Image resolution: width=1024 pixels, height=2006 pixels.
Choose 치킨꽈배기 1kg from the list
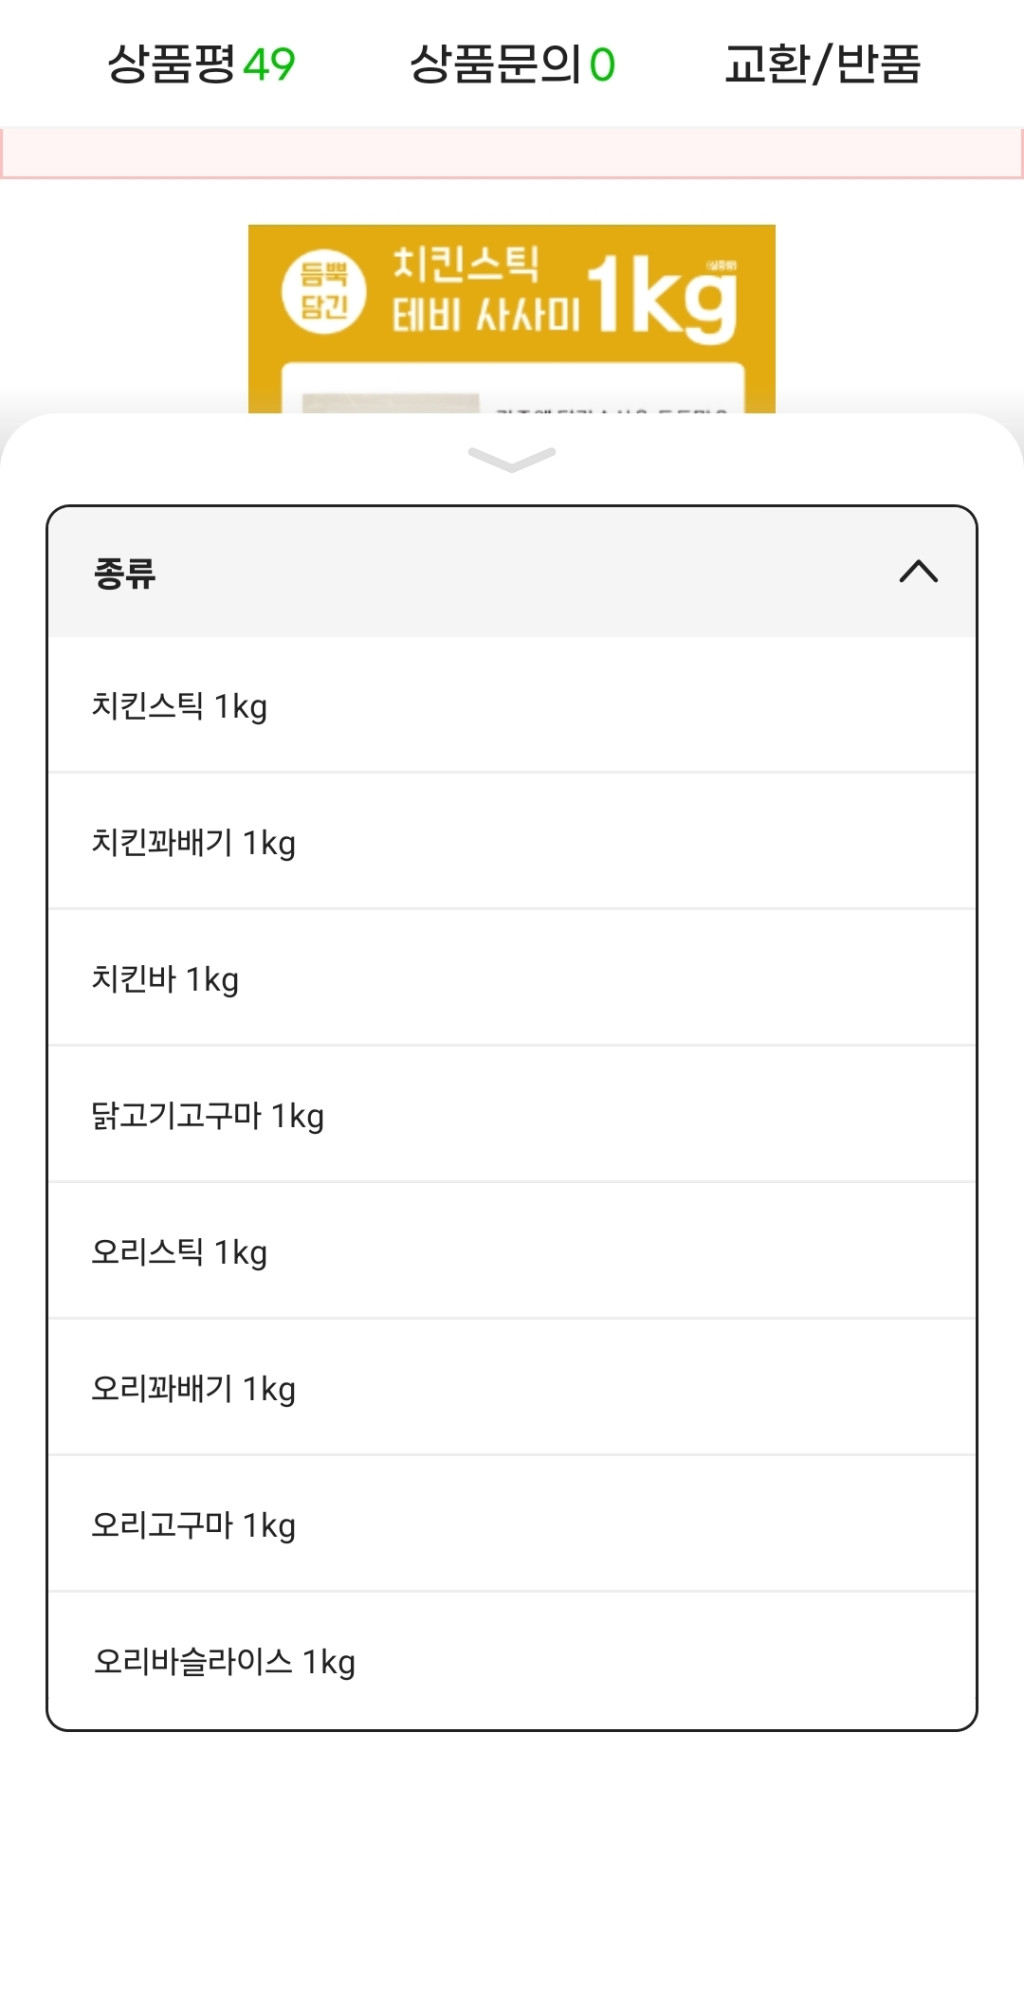click(x=194, y=842)
